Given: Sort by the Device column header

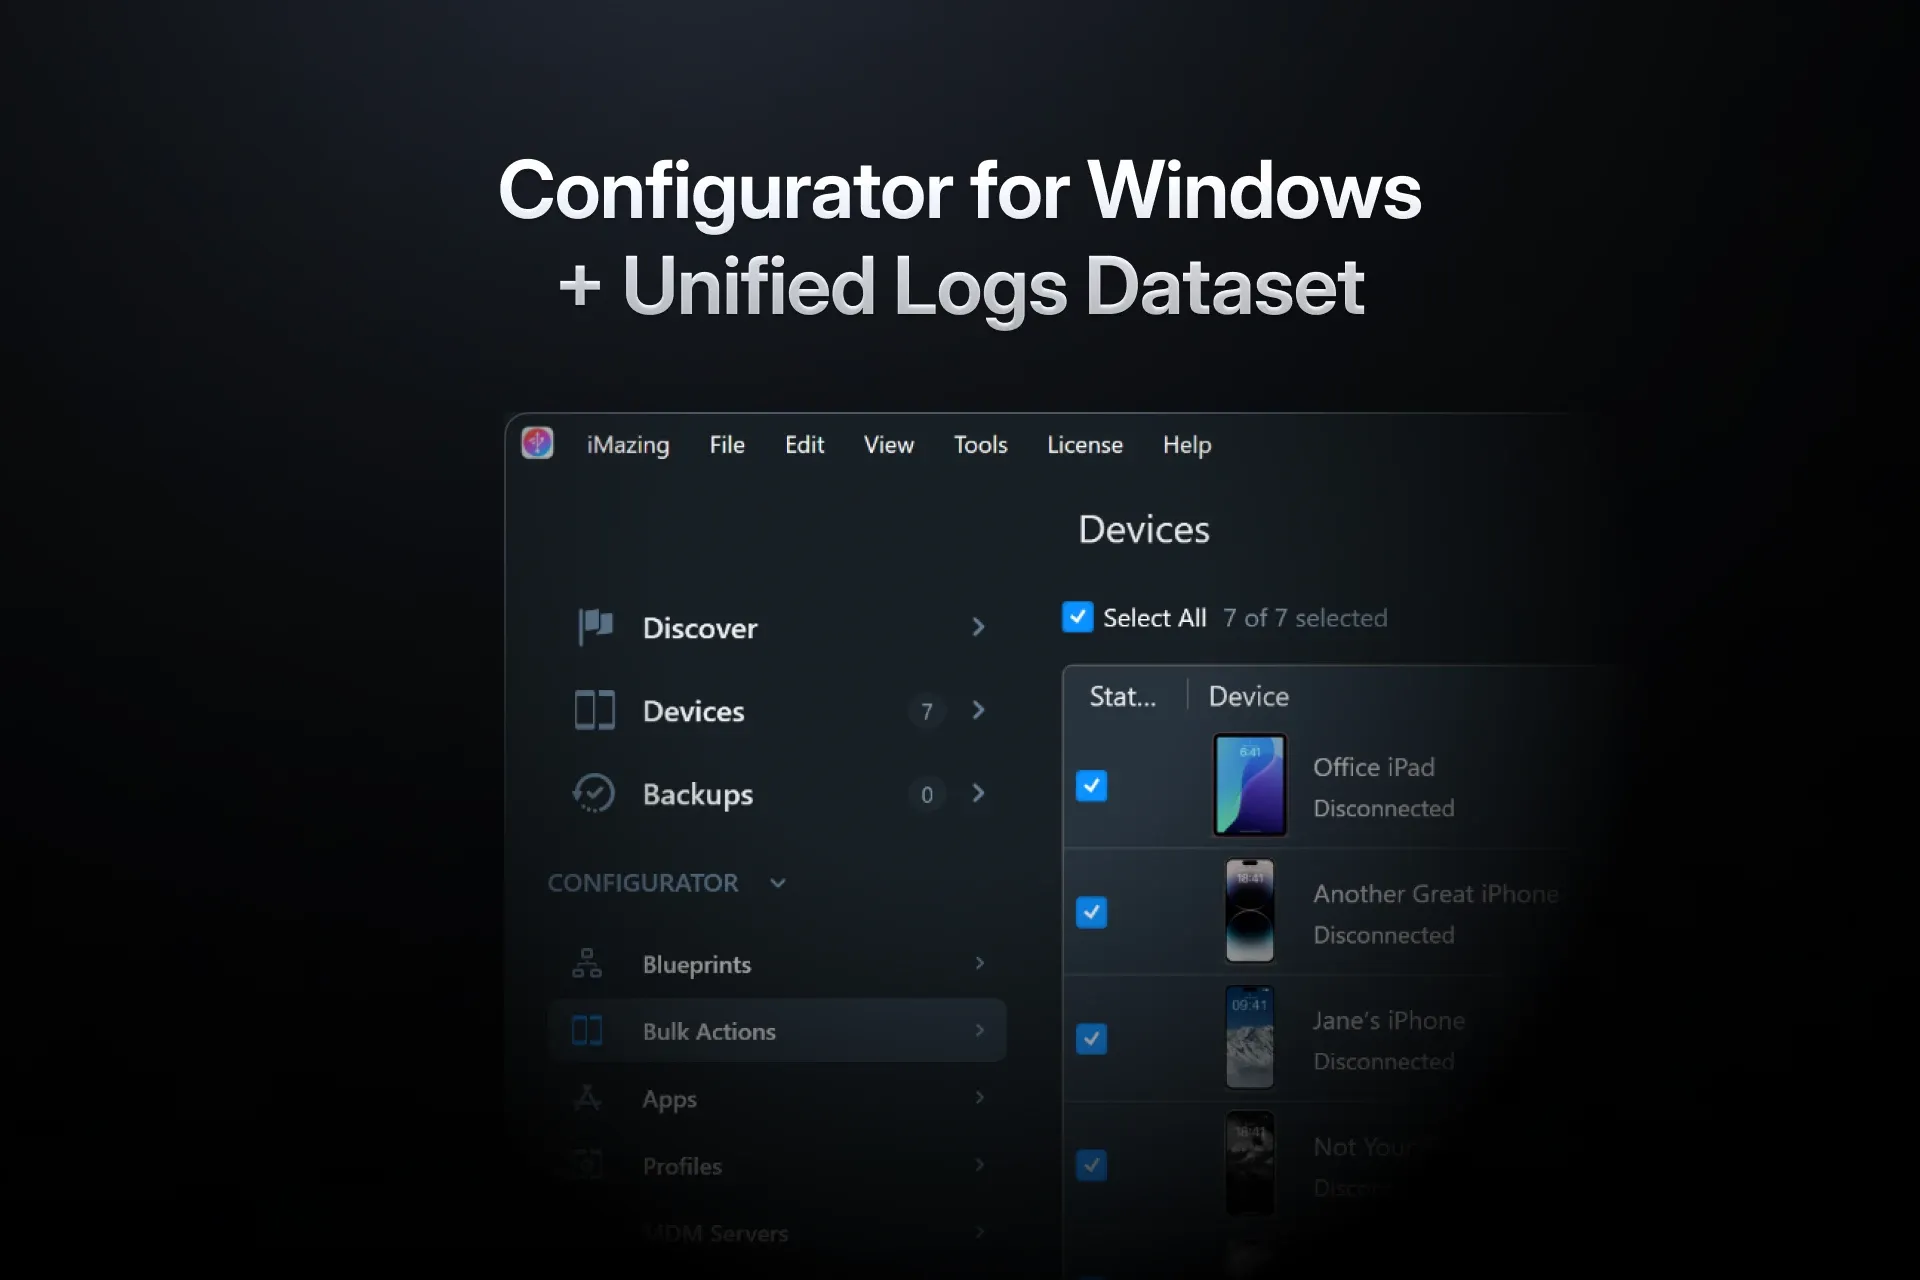Looking at the screenshot, I should [x=1248, y=696].
